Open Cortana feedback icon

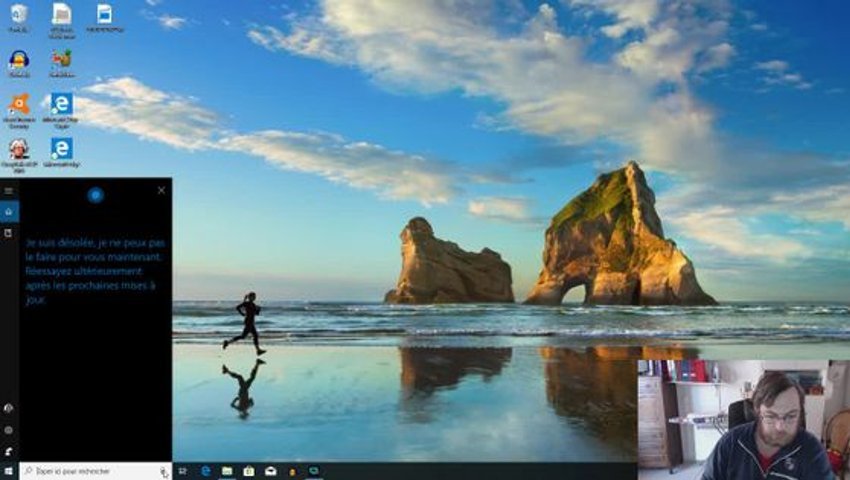pyautogui.click(x=9, y=451)
